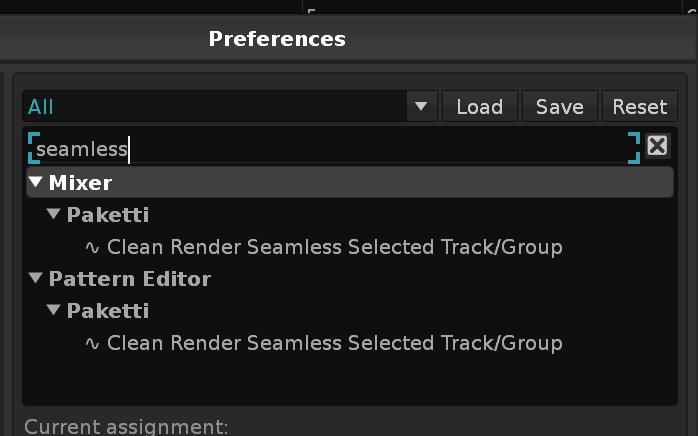This screenshot has width=698, height=436.
Task: Collapse the Mixer category triangle
Action: [36, 182]
